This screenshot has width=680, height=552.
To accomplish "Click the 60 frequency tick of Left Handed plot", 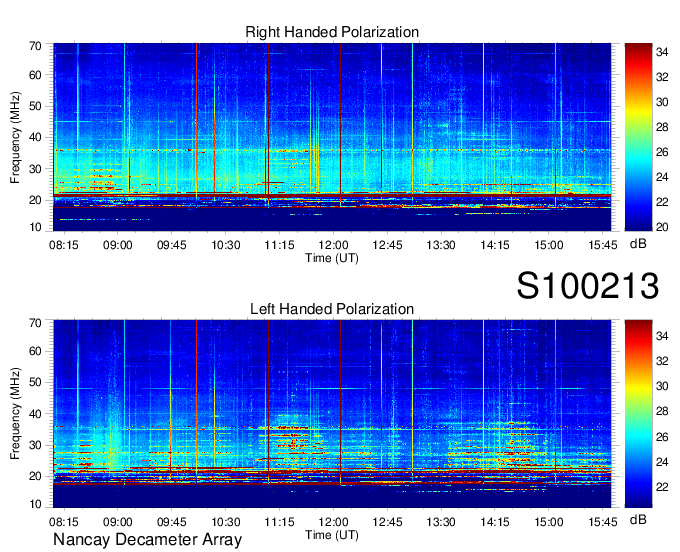I will tap(35, 351).
